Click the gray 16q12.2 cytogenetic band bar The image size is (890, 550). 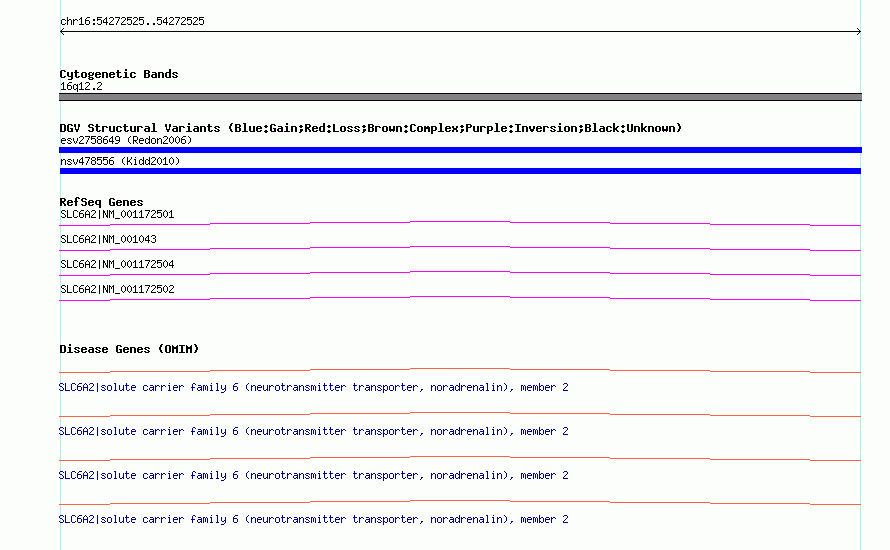(460, 97)
